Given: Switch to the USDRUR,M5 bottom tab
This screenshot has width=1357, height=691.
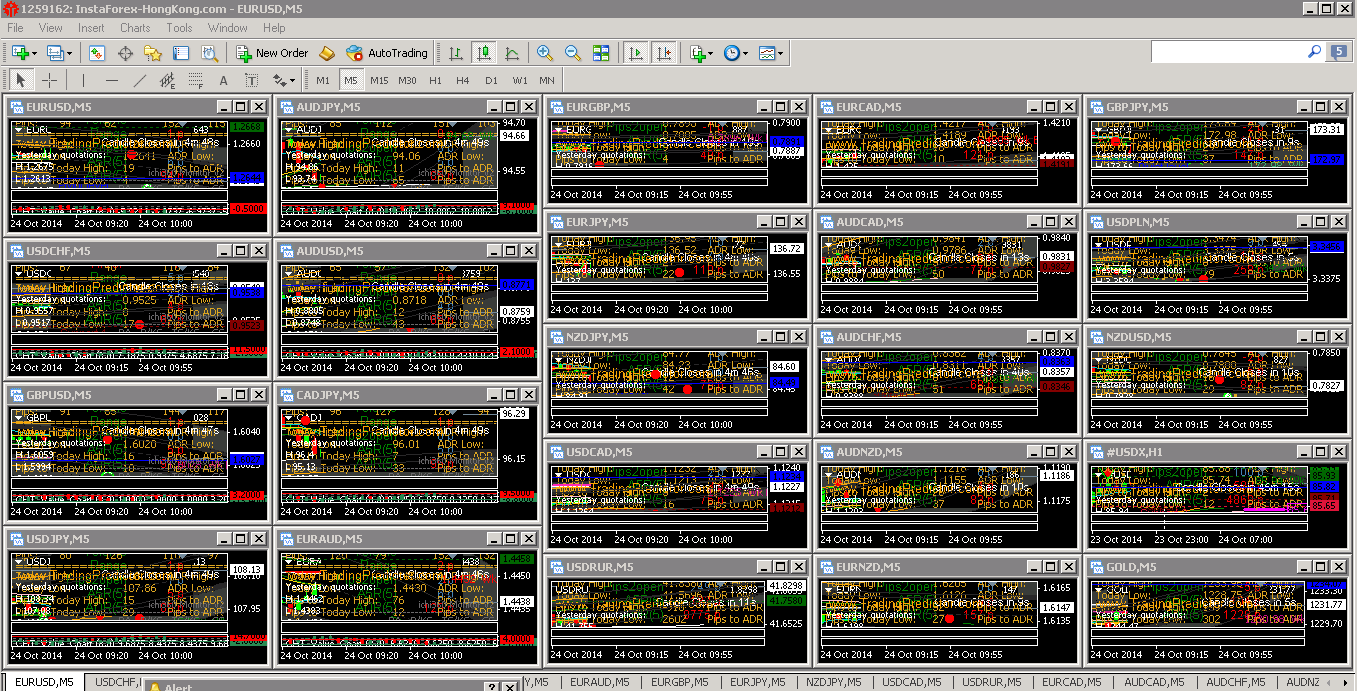Looking at the screenshot, I should coord(993,682).
